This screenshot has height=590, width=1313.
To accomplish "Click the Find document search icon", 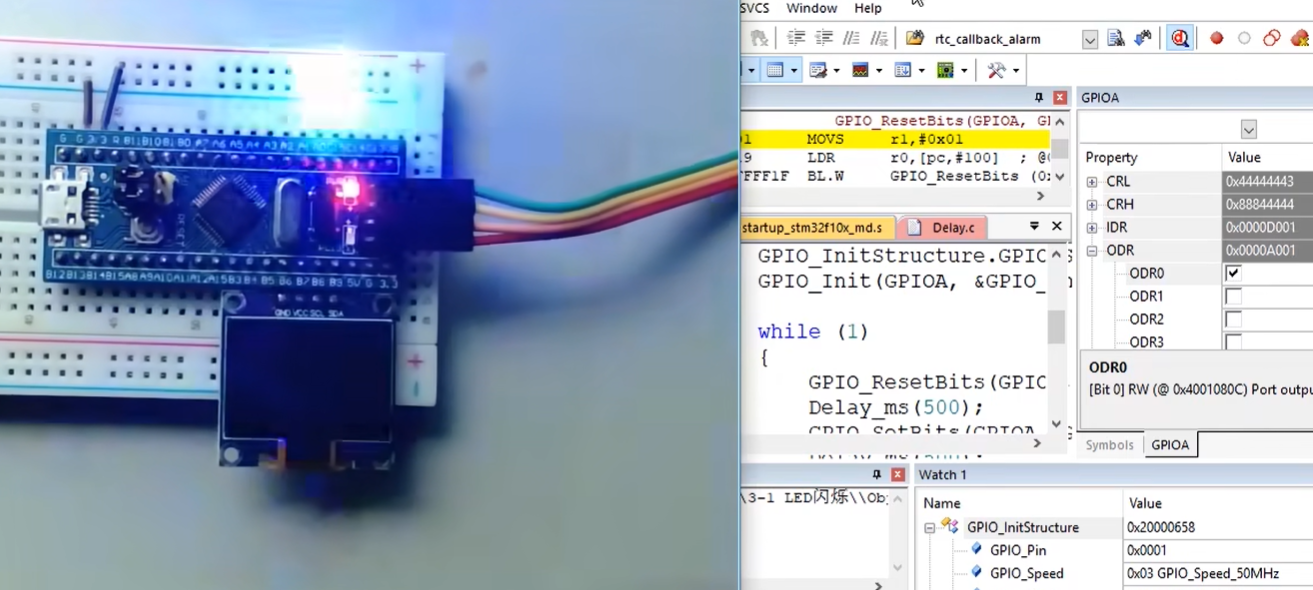I will 1116,39.
